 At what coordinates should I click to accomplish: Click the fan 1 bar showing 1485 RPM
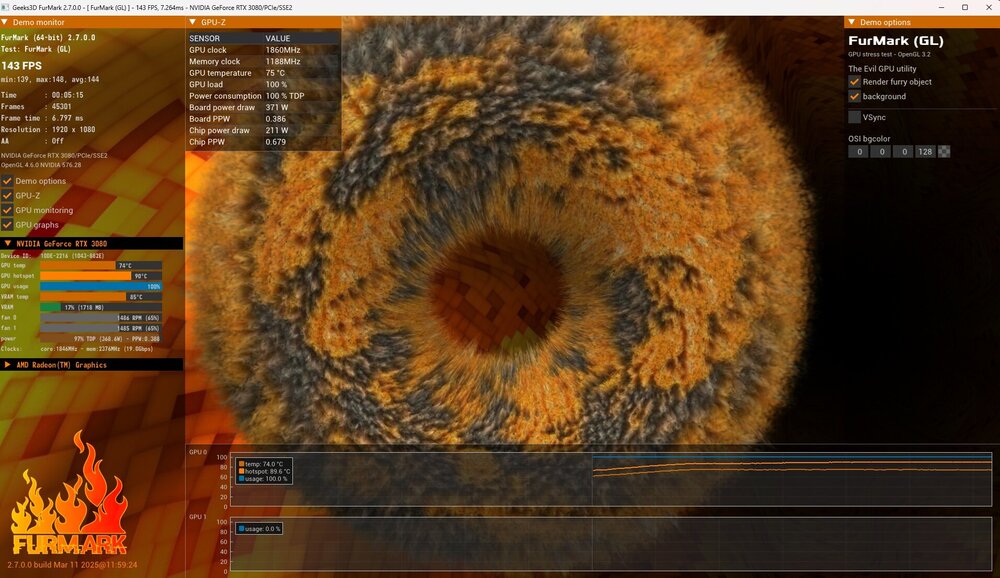point(101,328)
